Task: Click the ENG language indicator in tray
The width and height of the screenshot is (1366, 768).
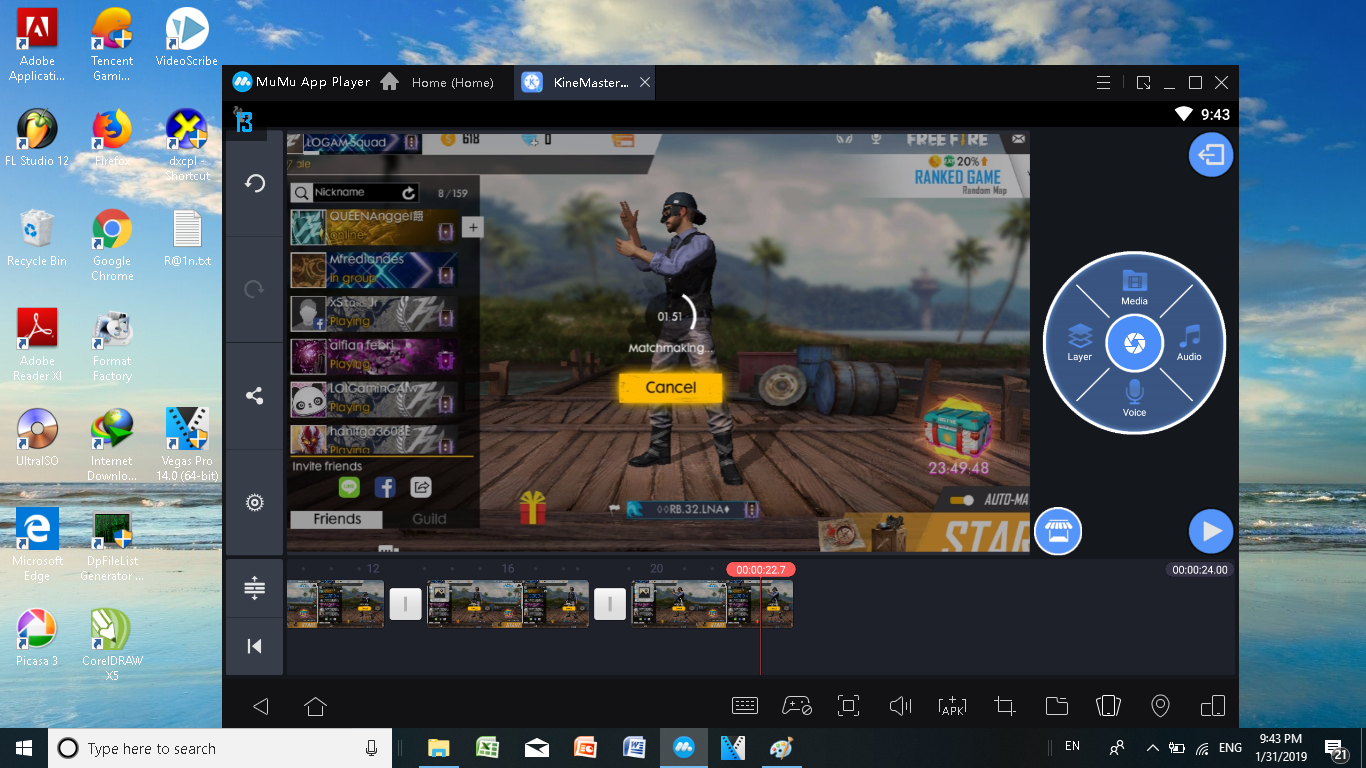Action: (x=1230, y=747)
